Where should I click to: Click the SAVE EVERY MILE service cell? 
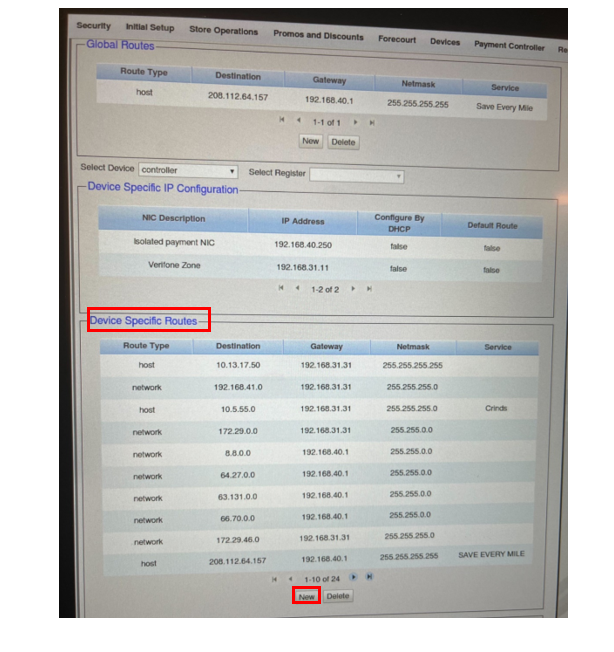(491, 554)
